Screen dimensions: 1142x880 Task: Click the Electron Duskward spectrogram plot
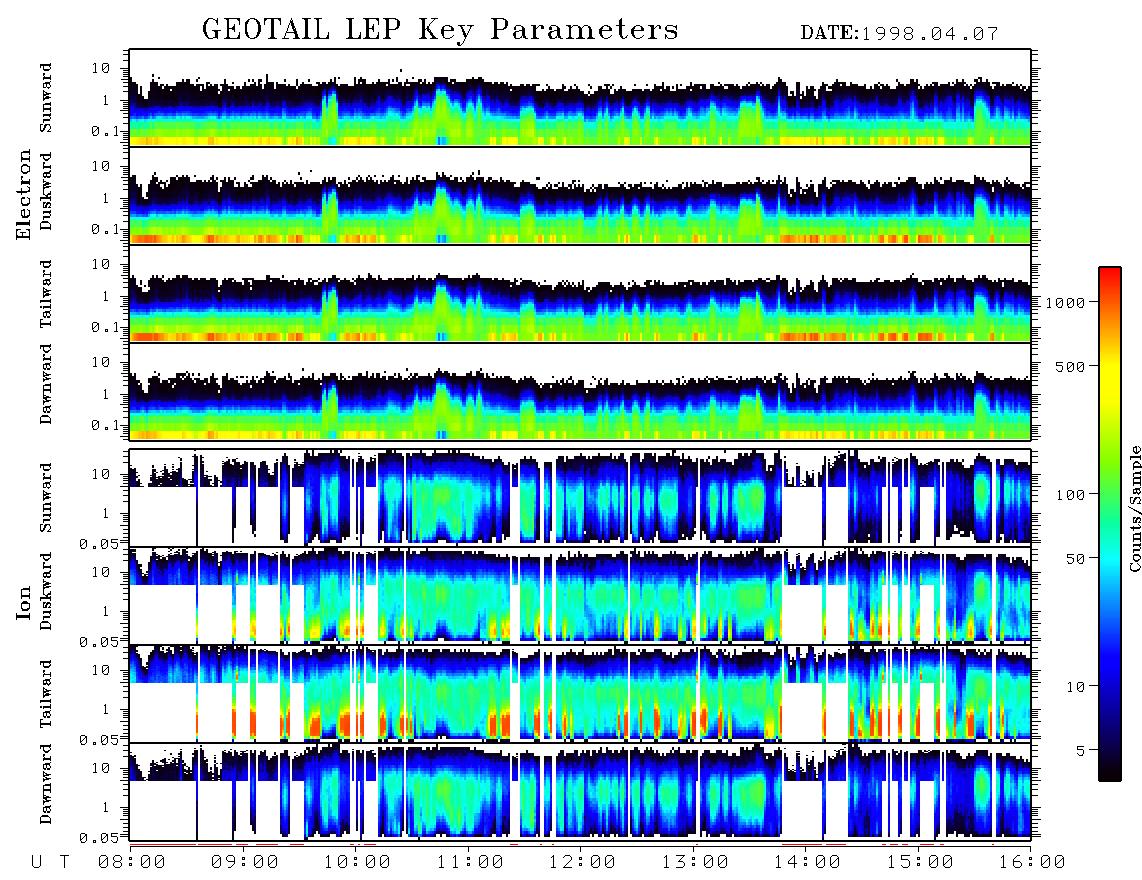click(x=580, y=195)
